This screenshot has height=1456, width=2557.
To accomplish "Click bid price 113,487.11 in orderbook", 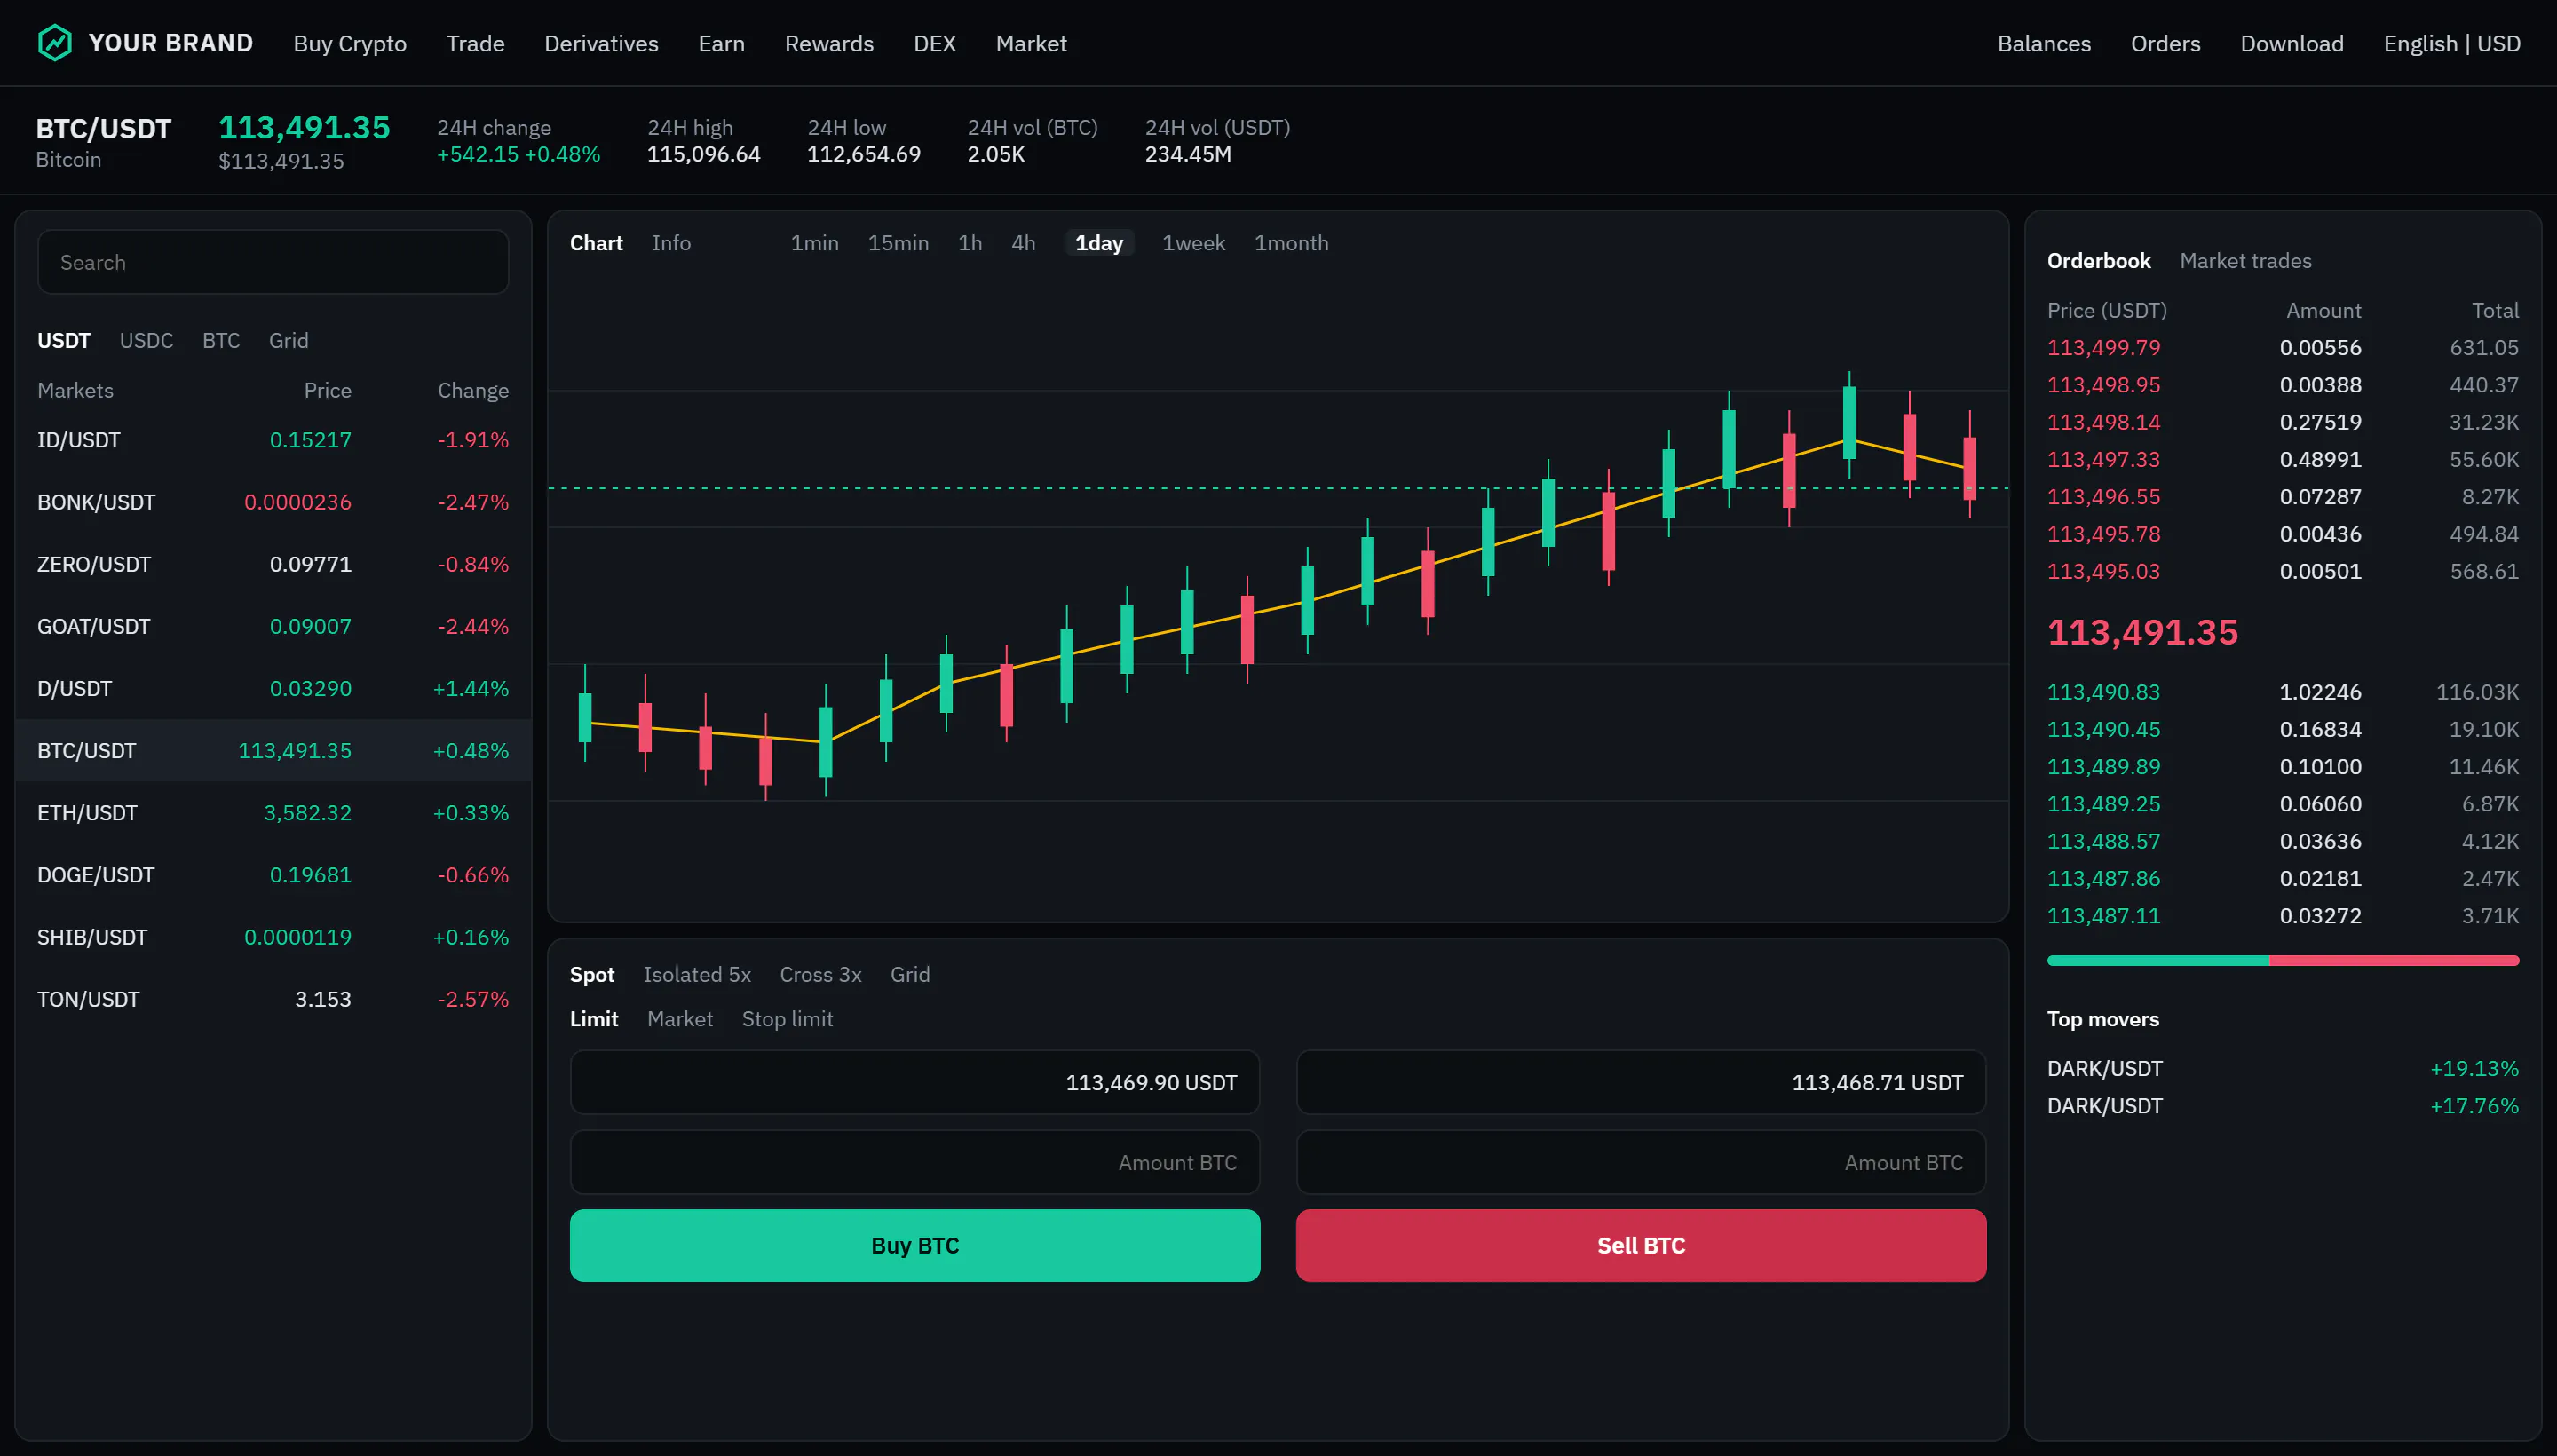I will (x=2103, y=916).
